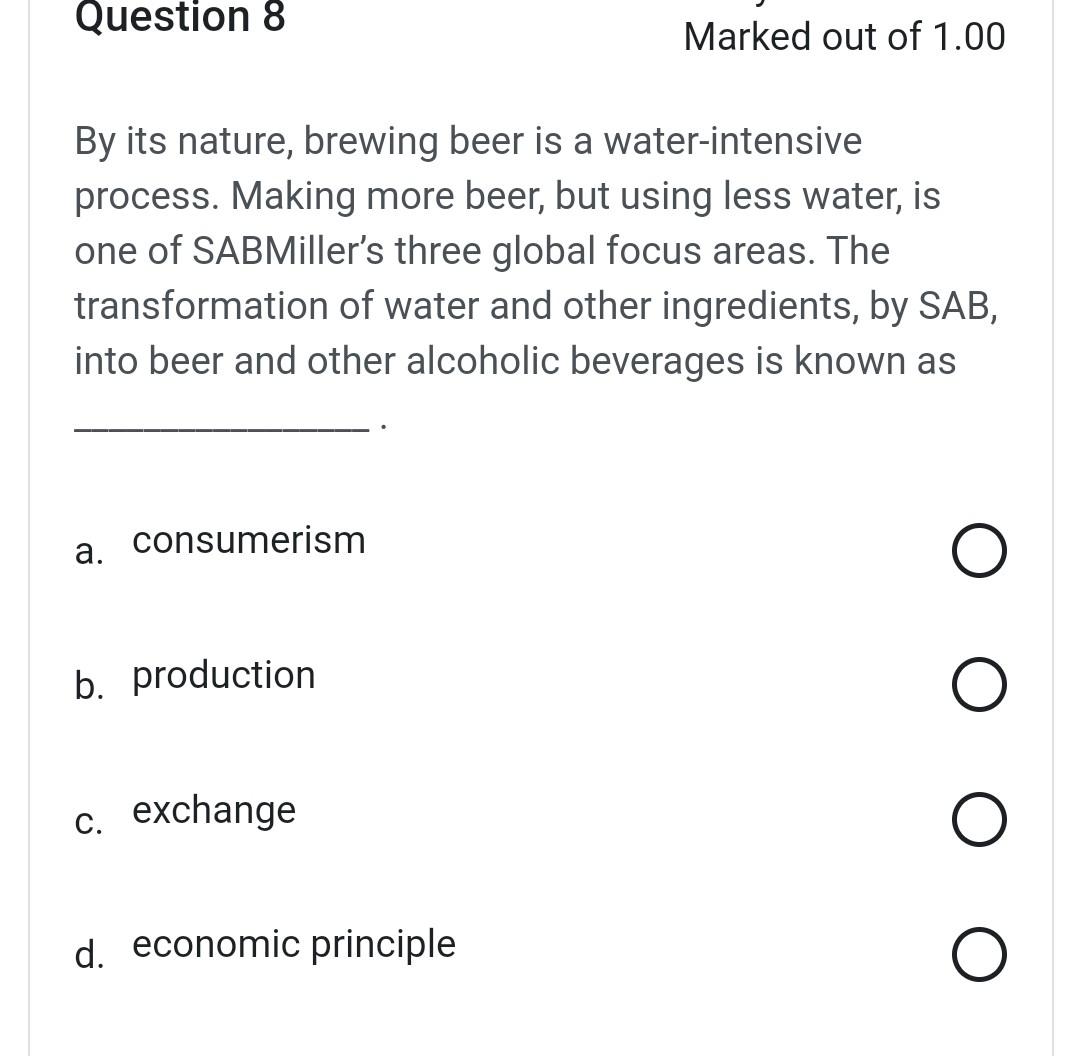Screen dimensions: 1080x1056
Task: Select the radio button for option b
Action: pos(979,684)
